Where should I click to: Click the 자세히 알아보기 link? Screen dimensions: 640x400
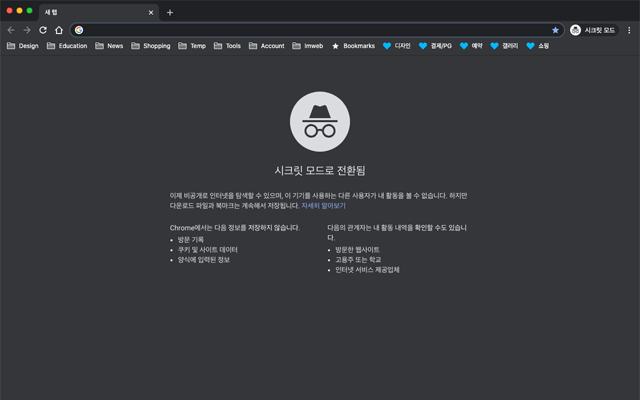[x=323, y=206]
